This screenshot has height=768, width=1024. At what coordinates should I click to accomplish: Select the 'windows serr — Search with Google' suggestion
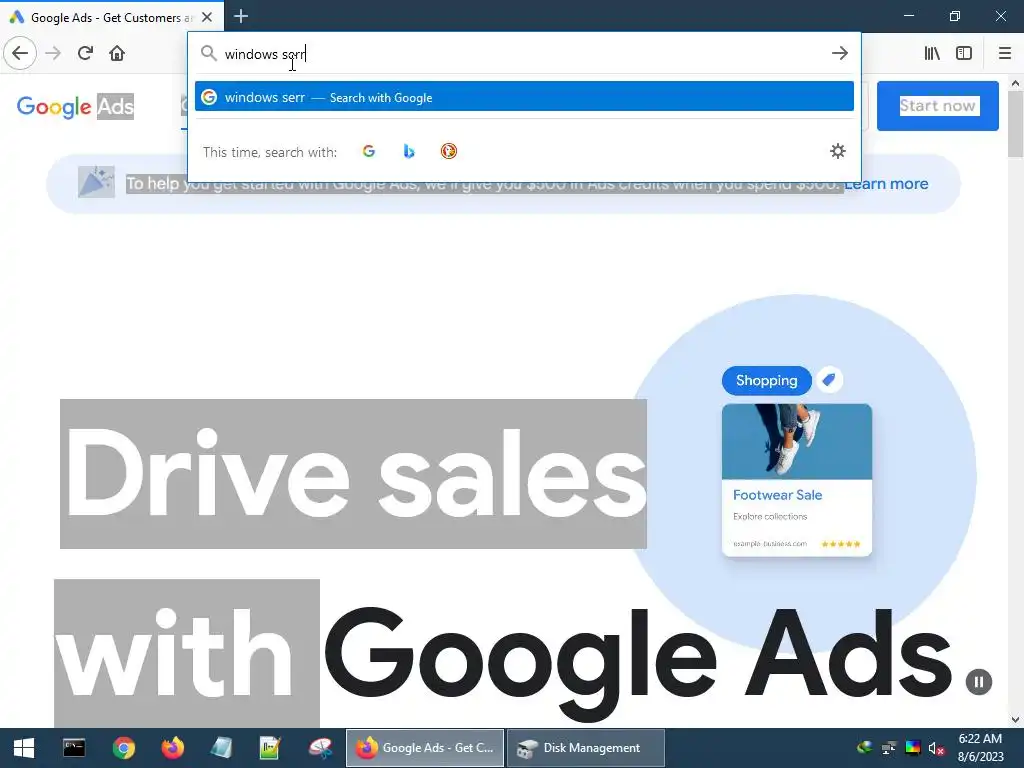524,97
